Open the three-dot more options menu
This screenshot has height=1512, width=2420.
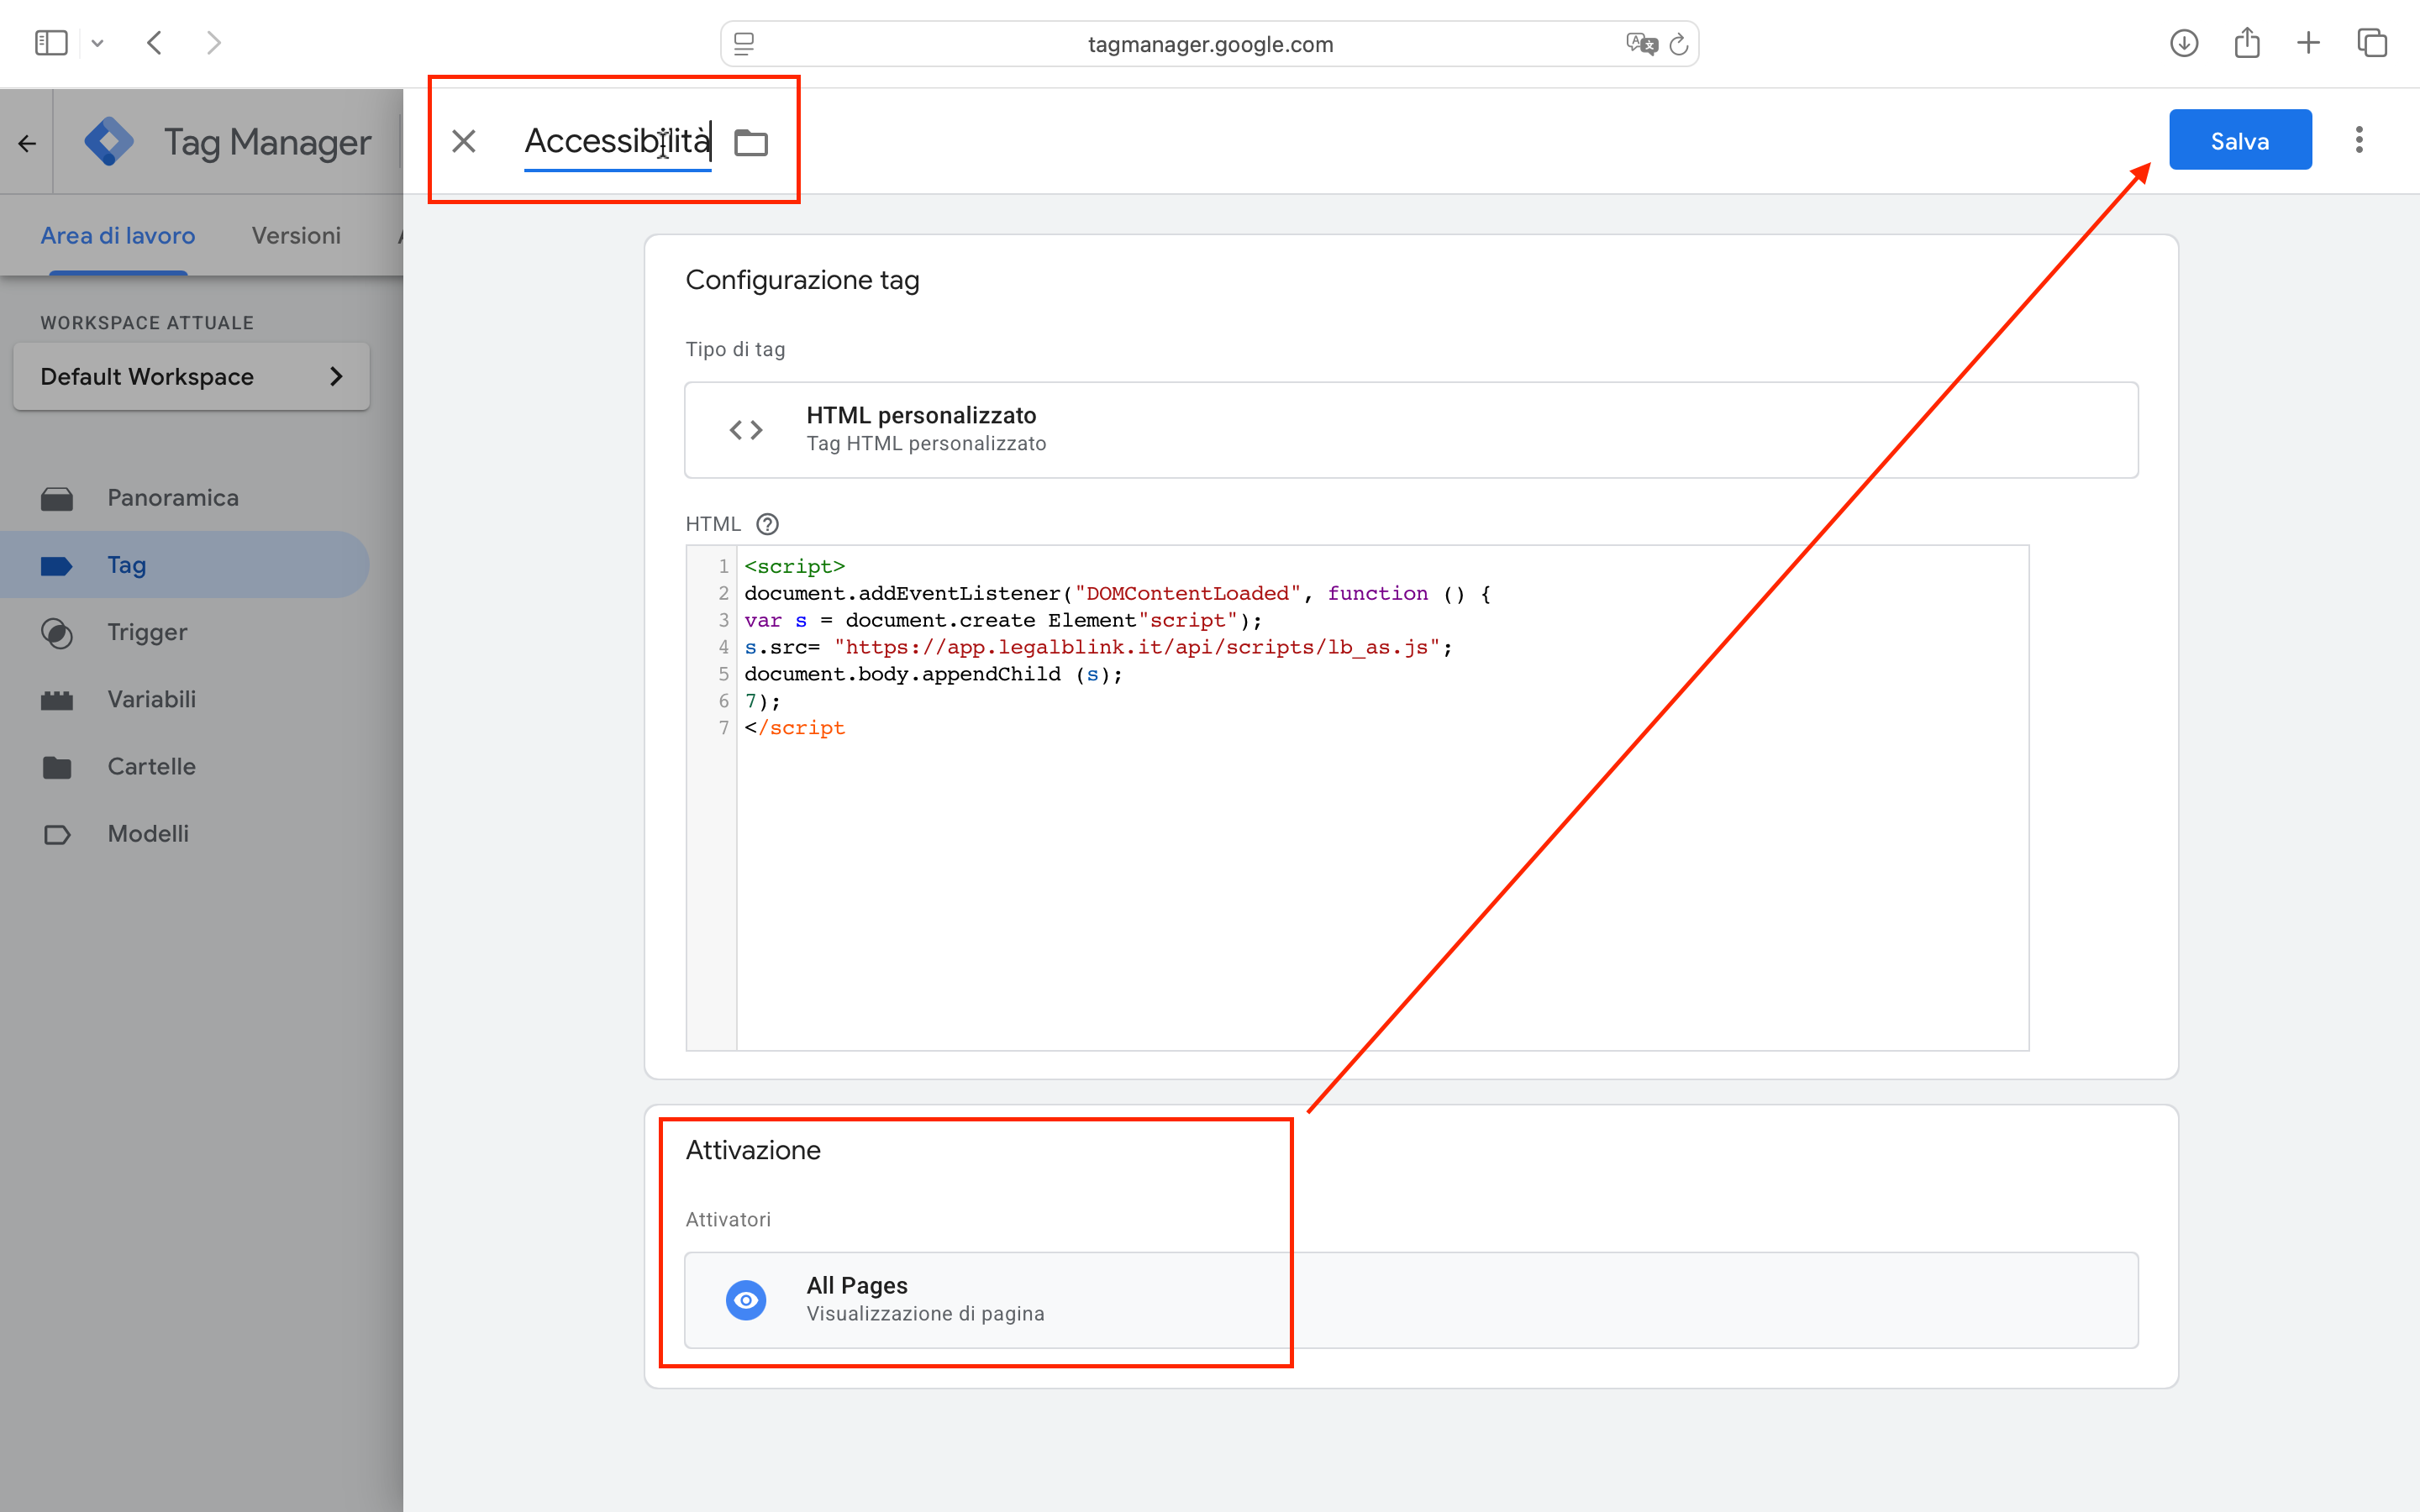click(2359, 140)
